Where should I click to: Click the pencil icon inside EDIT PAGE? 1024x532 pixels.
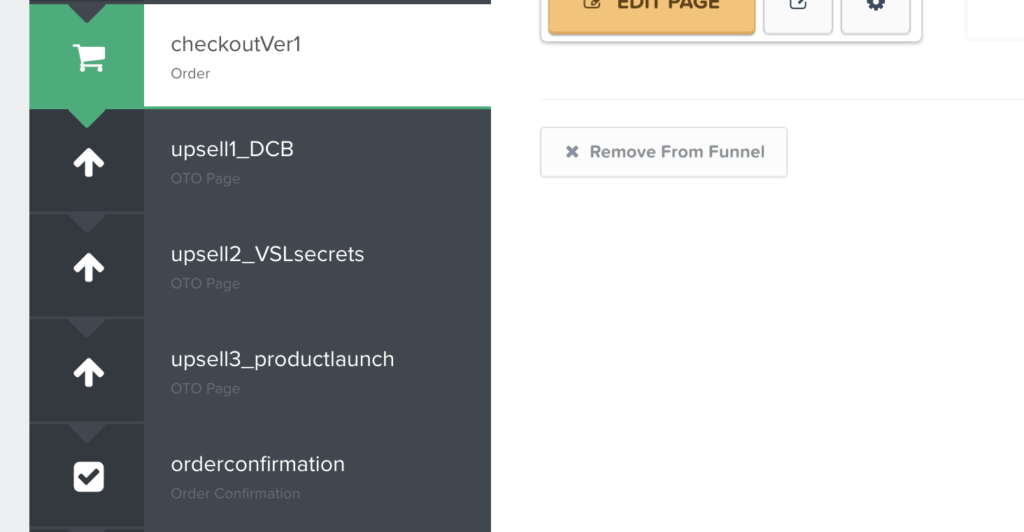(x=592, y=5)
